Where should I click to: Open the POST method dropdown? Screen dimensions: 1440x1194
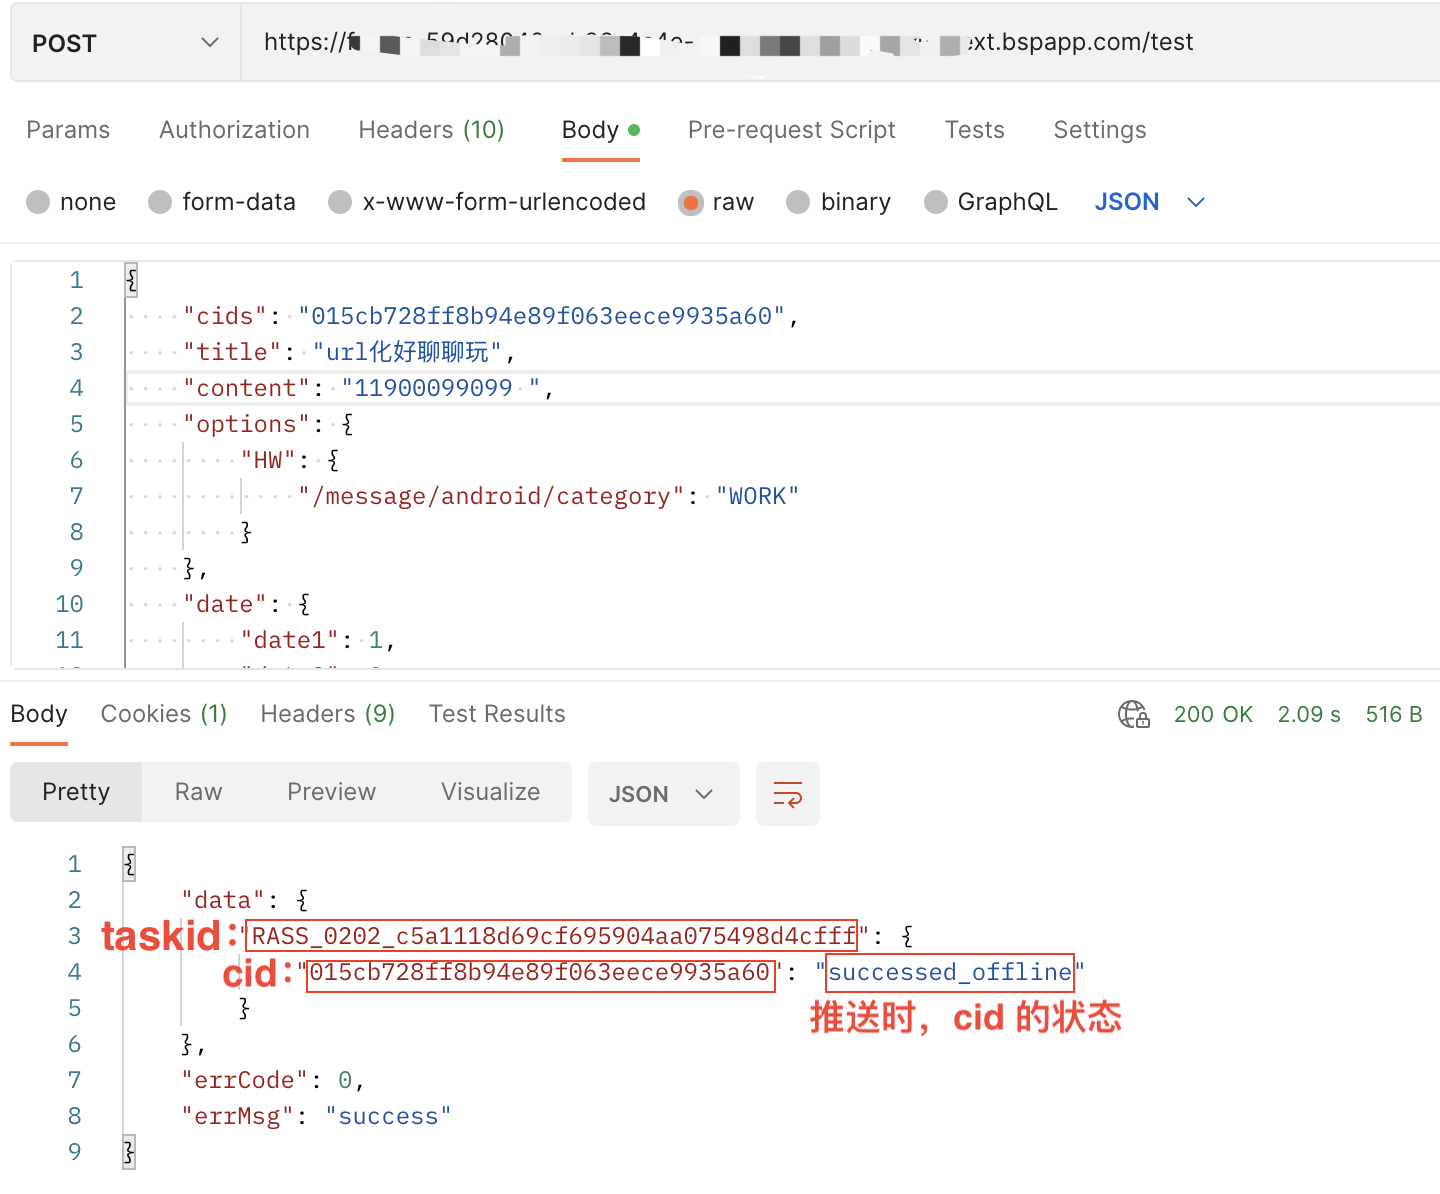pos(125,43)
